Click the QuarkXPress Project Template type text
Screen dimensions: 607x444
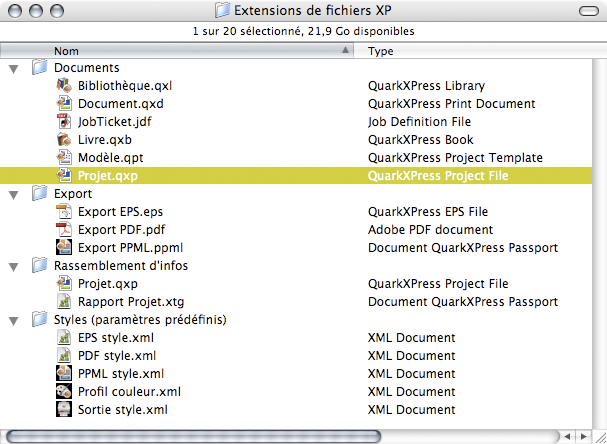(x=455, y=158)
